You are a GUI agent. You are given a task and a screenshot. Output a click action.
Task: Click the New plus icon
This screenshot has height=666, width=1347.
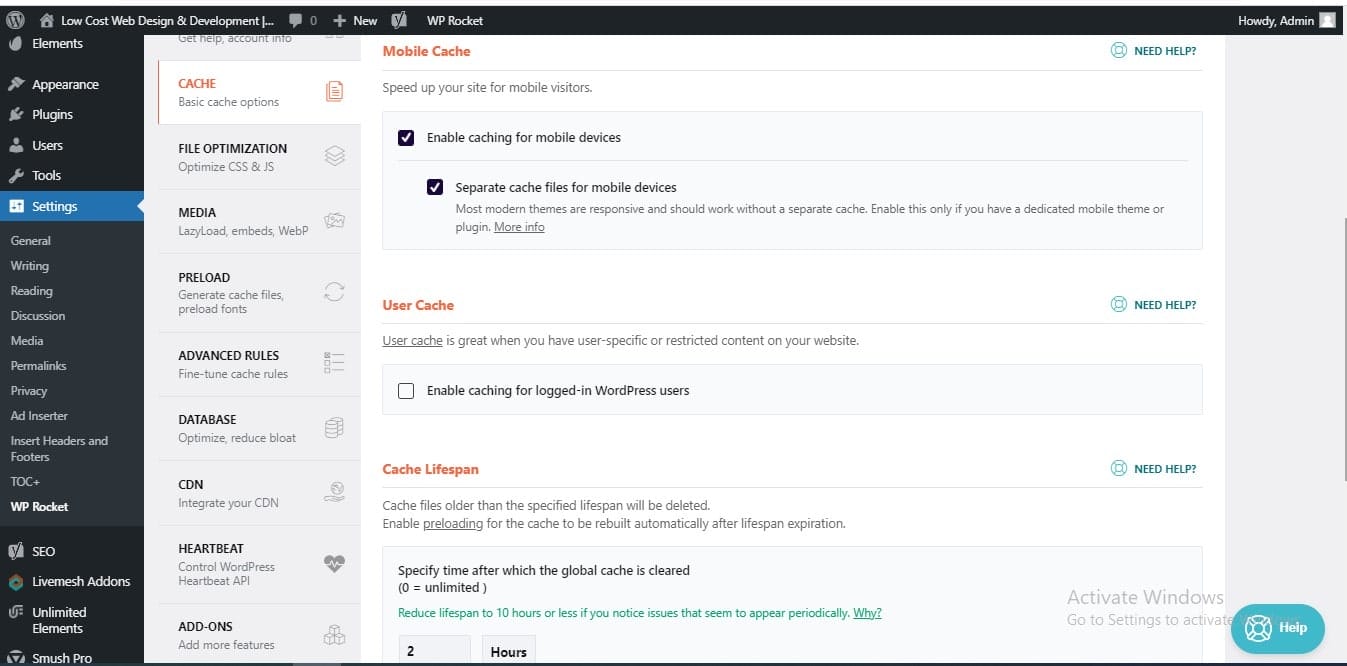340,20
